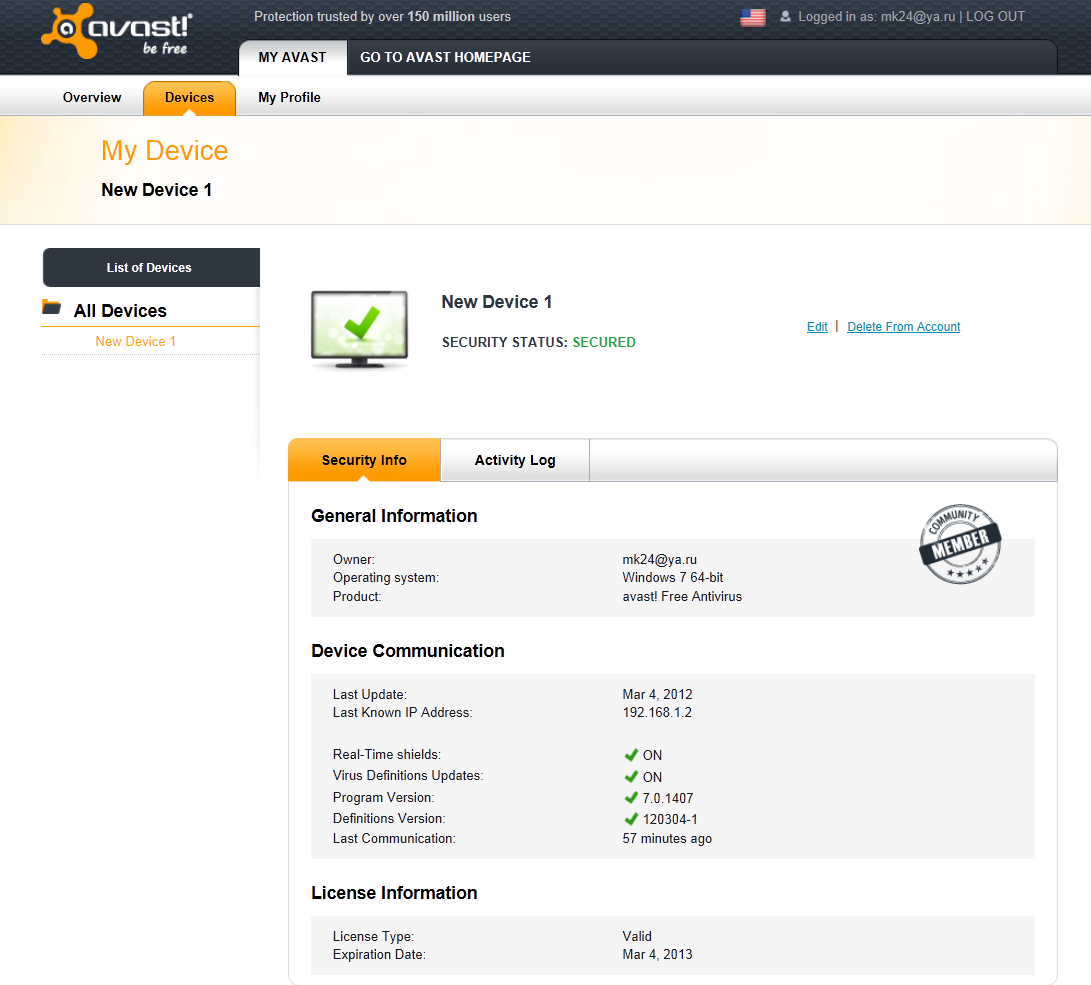Click Last Communication value 57 minutes ago

pyautogui.click(x=667, y=838)
